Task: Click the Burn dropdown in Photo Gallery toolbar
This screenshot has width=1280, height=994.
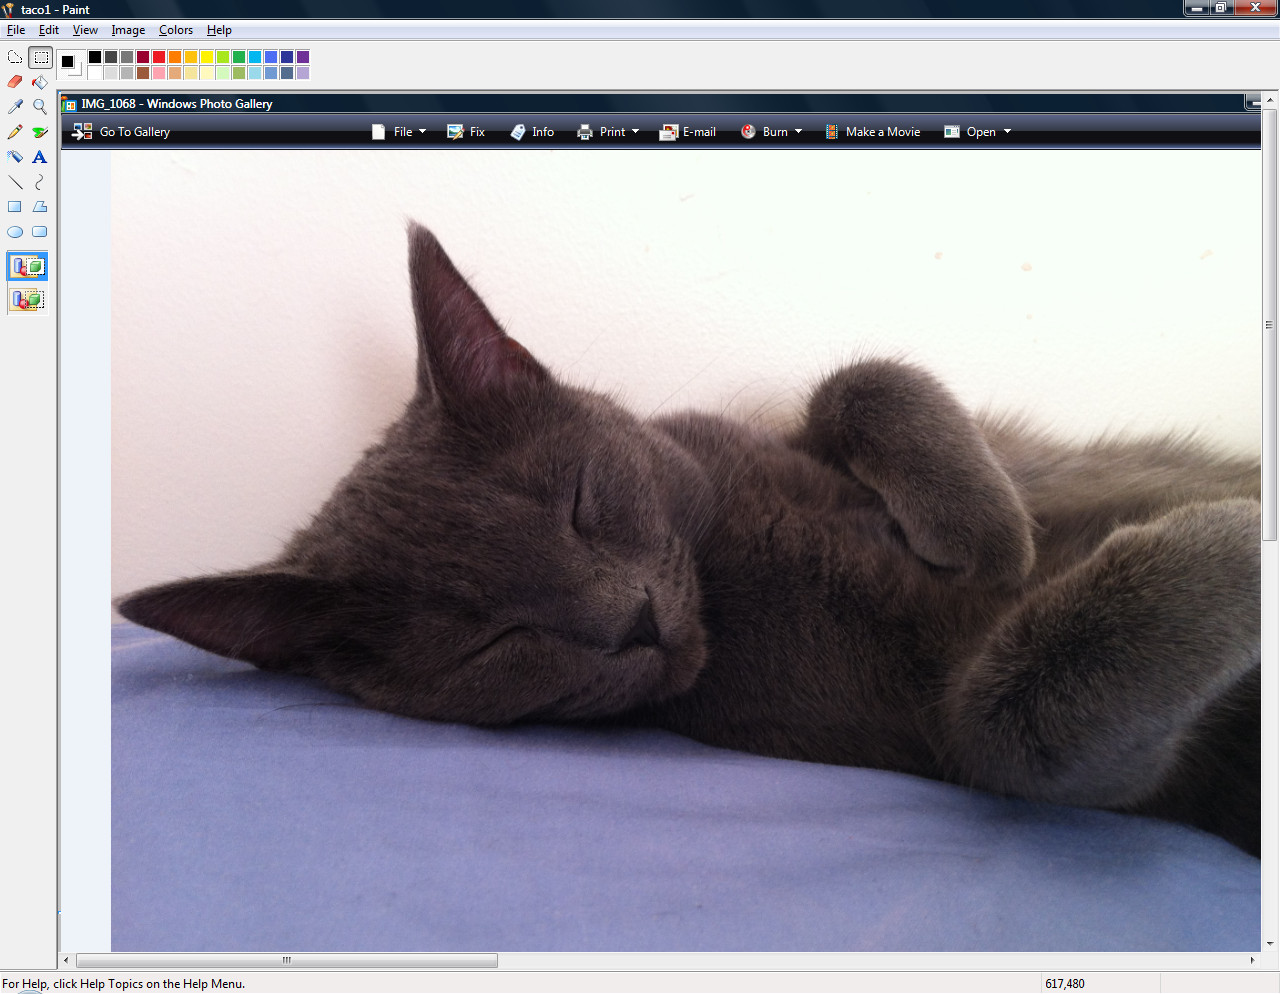Action: click(771, 132)
